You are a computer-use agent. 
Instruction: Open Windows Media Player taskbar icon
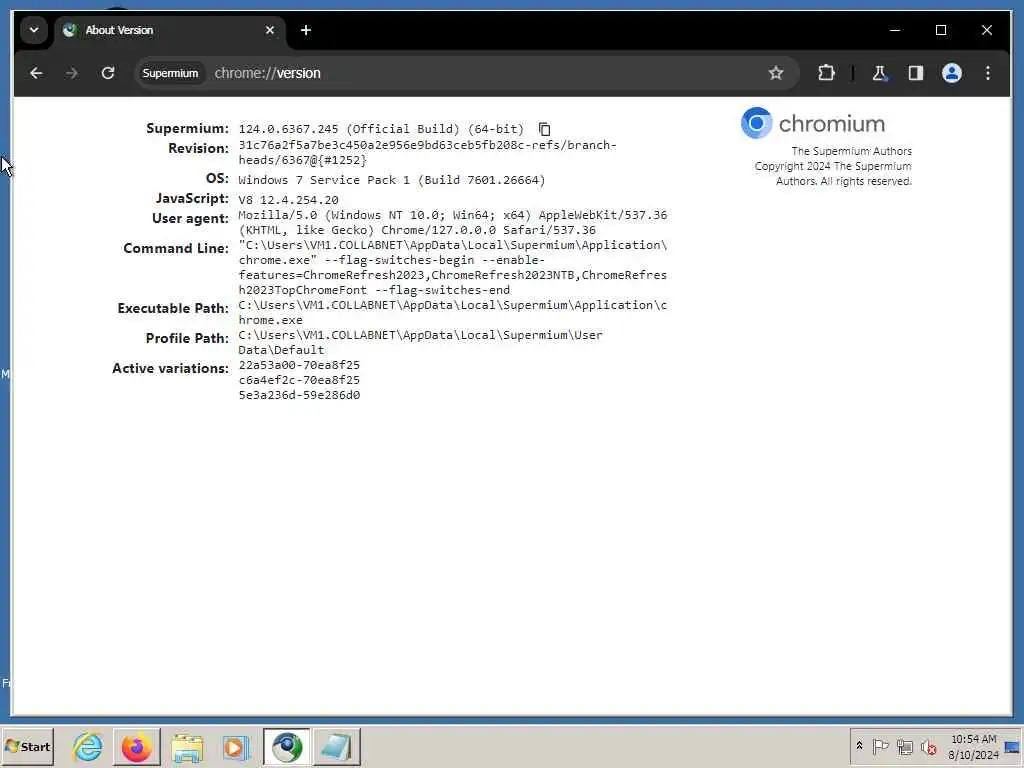236,746
